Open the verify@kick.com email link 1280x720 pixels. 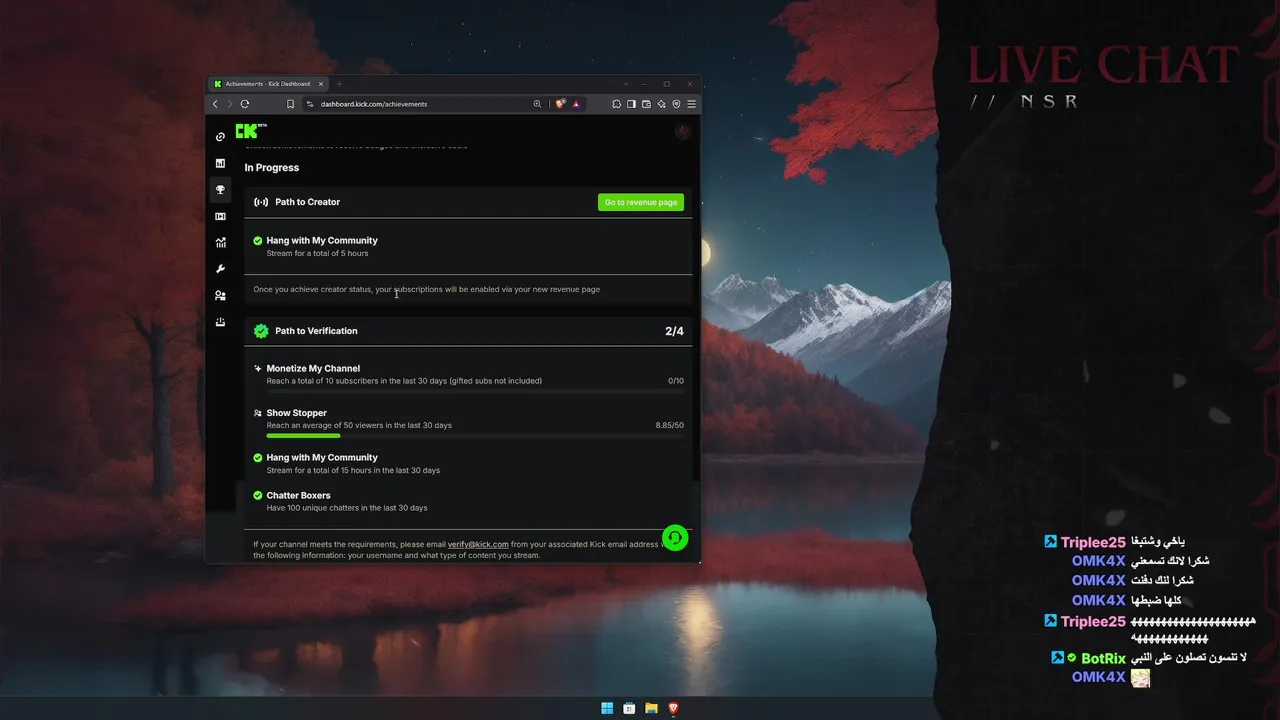[x=478, y=544]
